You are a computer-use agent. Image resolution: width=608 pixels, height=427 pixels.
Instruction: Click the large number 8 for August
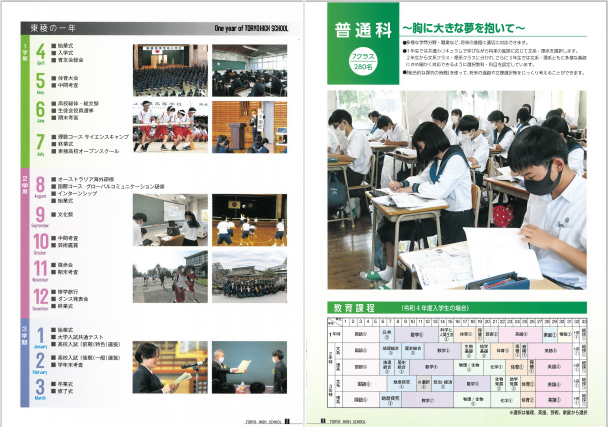click(x=41, y=185)
